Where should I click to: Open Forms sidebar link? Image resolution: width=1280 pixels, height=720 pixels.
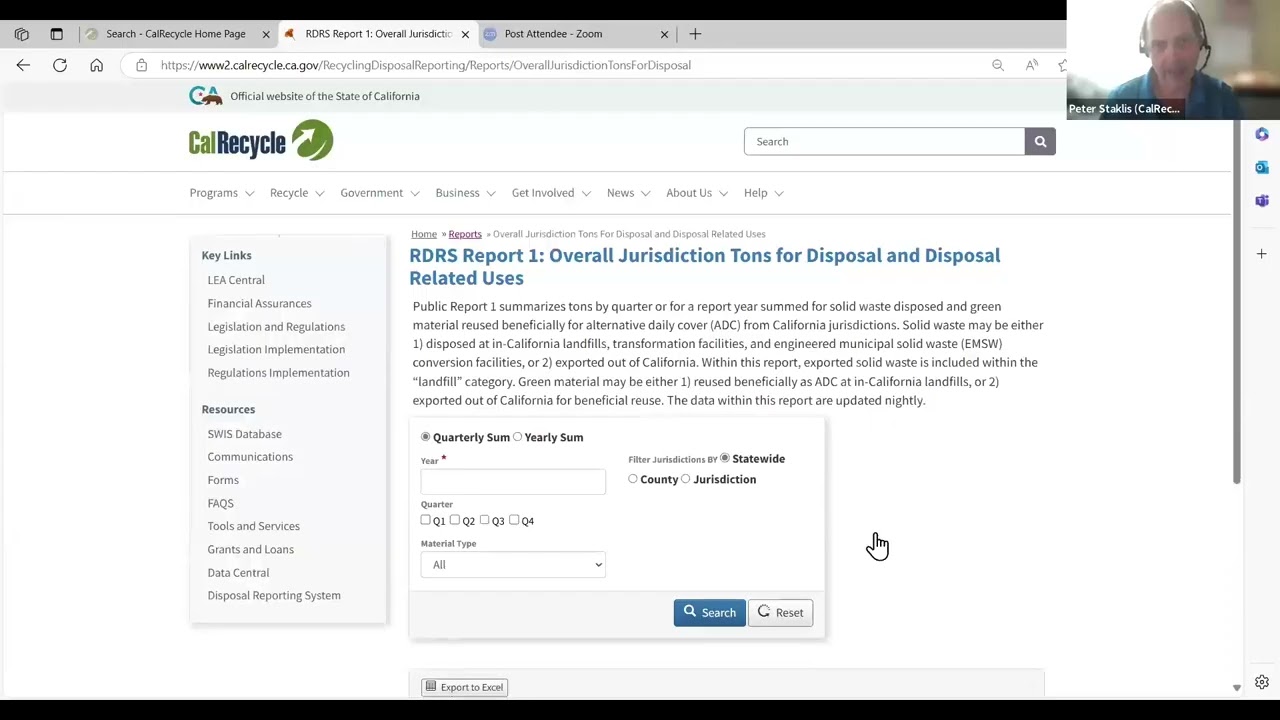(x=223, y=480)
